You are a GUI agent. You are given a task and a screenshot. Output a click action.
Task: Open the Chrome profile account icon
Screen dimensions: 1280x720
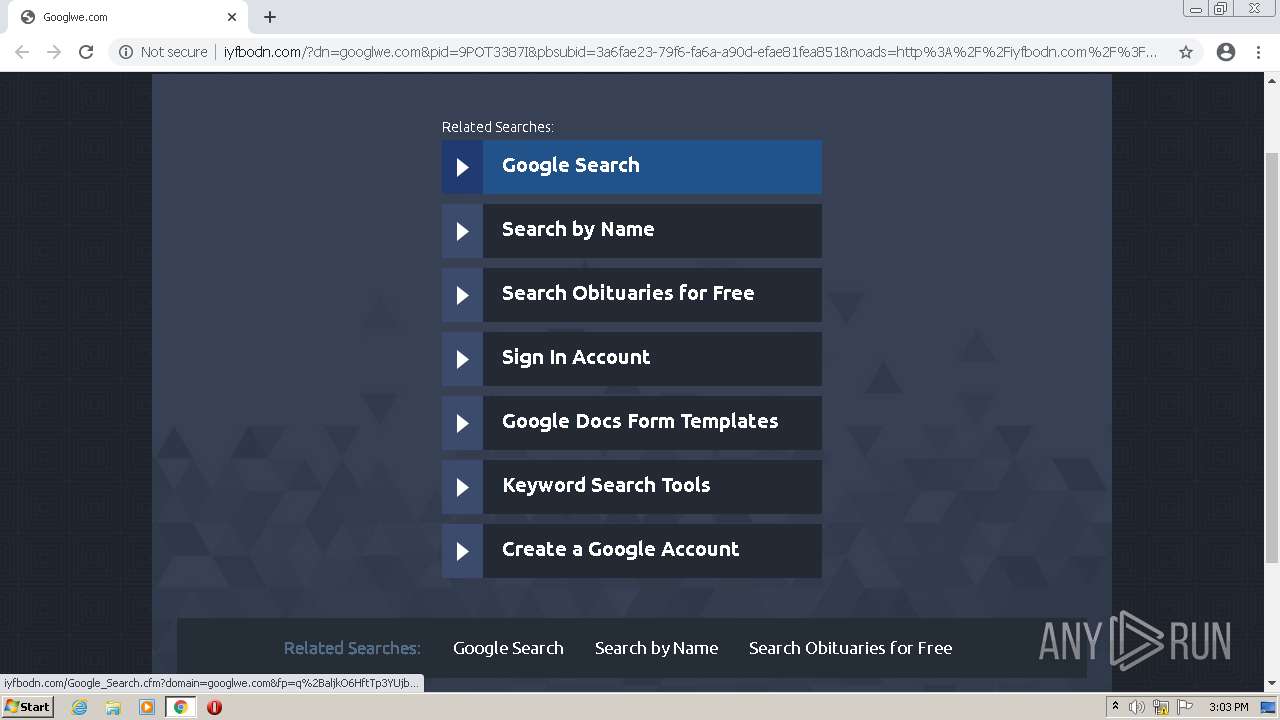tap(1226, 52)
